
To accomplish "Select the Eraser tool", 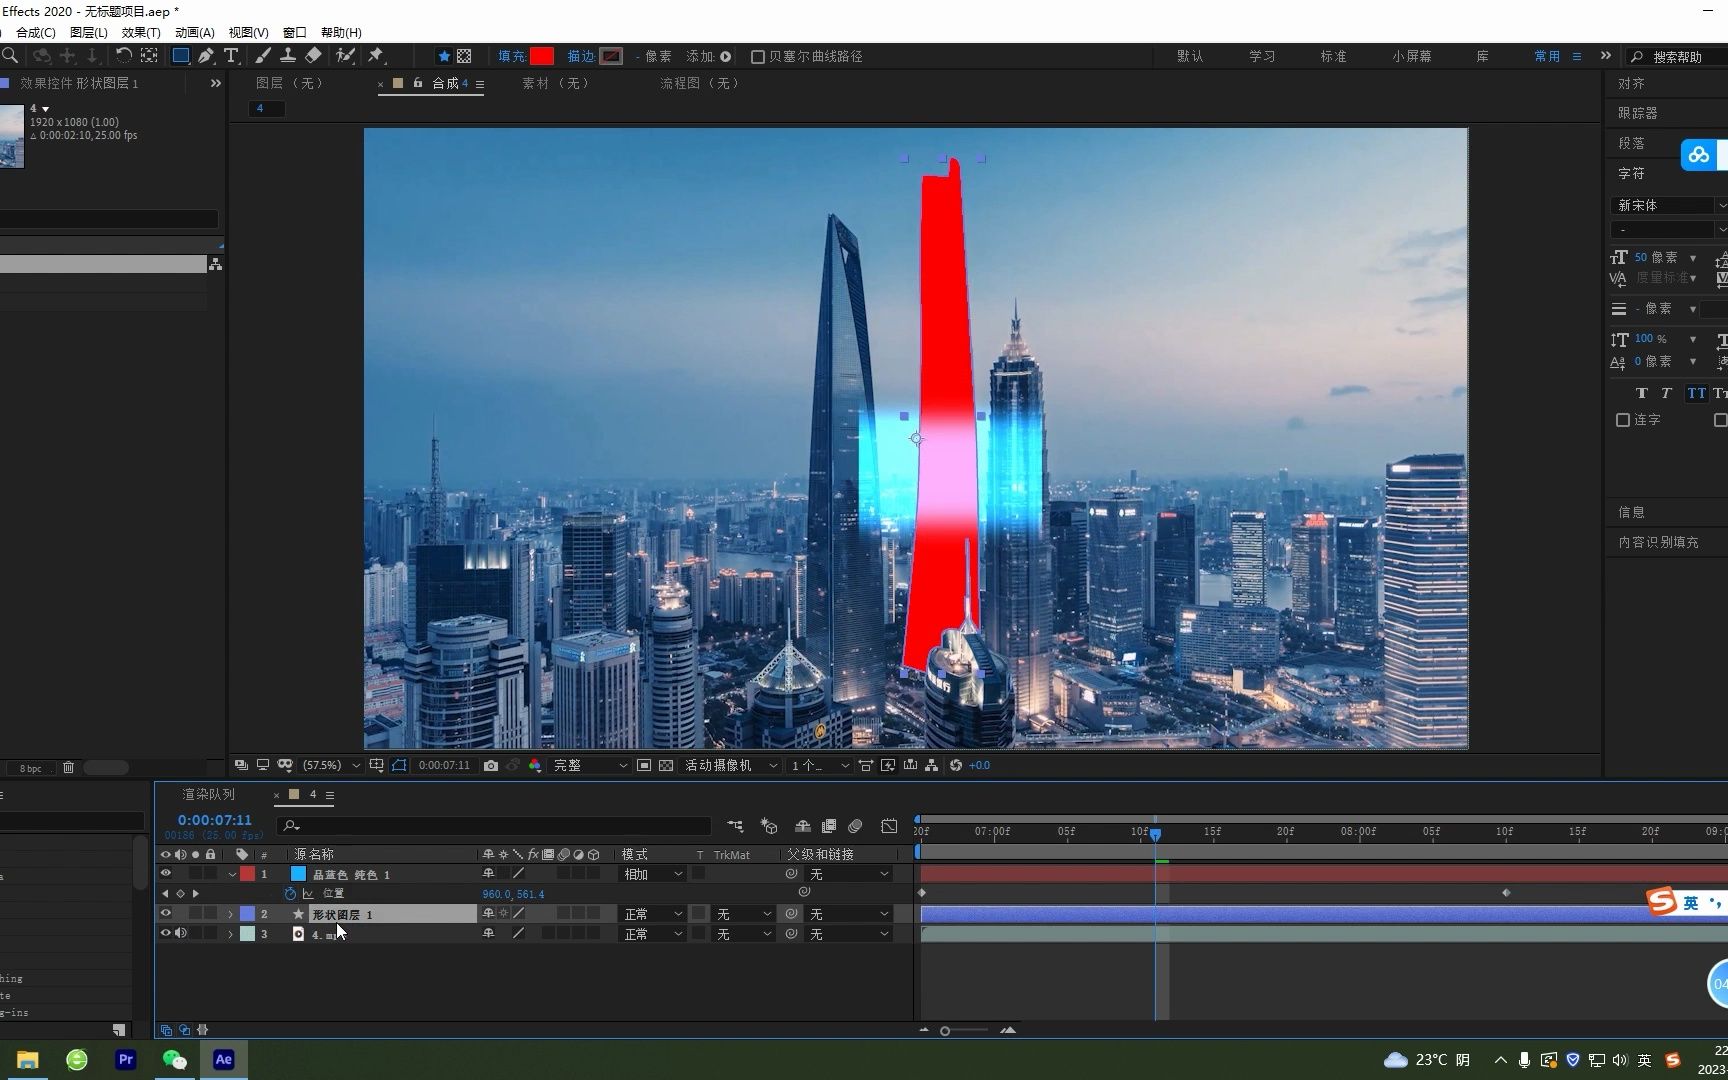I will tap(313, 56).
